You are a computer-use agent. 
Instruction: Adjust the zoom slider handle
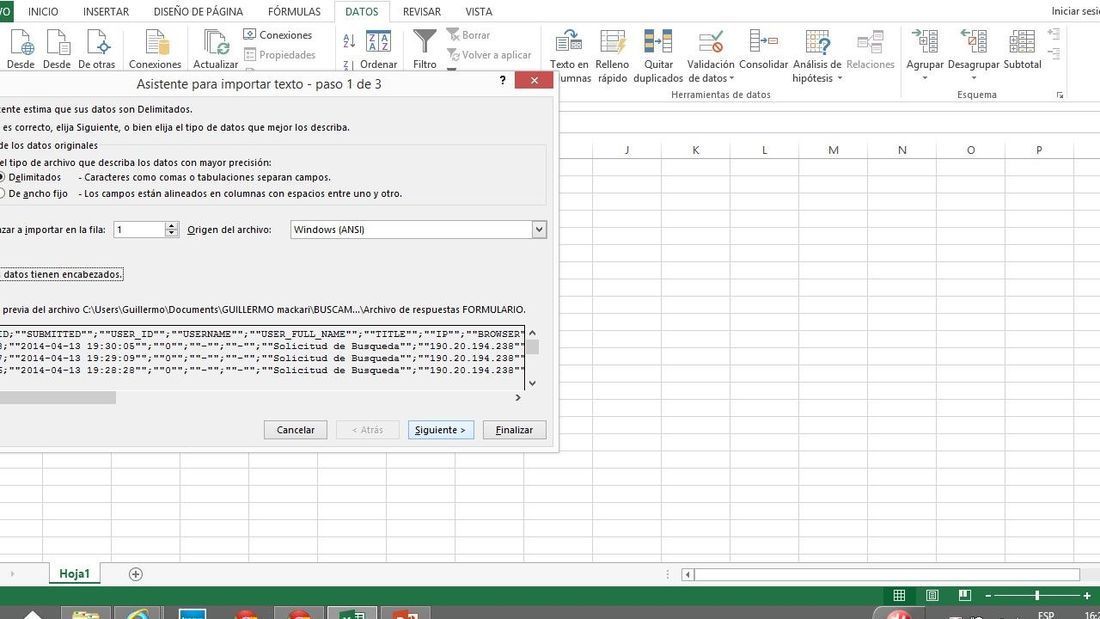tap(1037, 595)
